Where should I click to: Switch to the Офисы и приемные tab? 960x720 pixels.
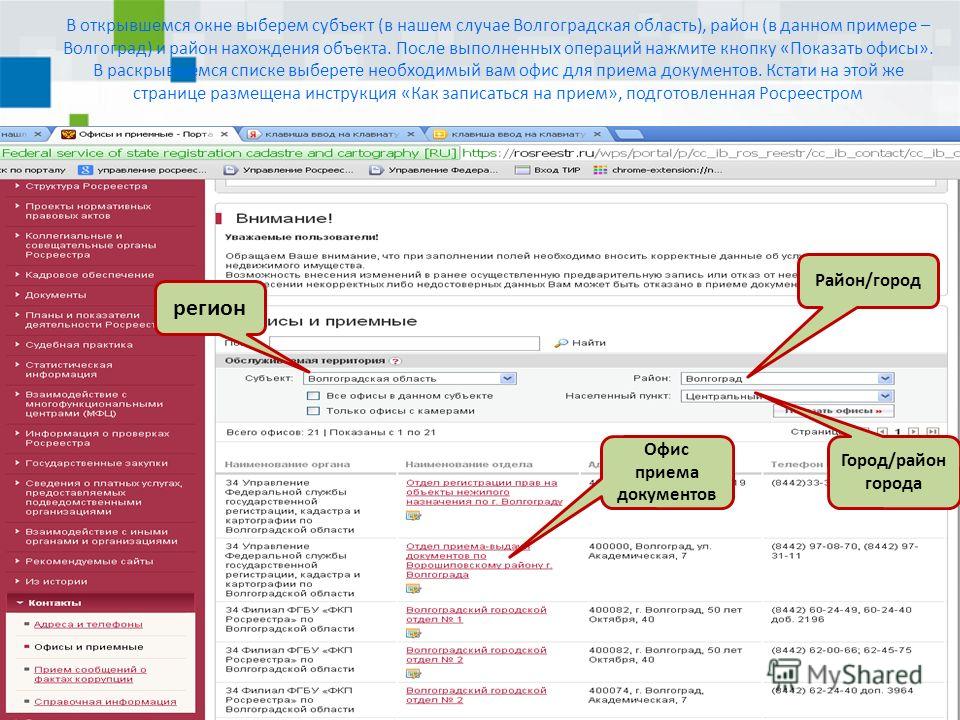pyautogui.click(x=145, y=133)
